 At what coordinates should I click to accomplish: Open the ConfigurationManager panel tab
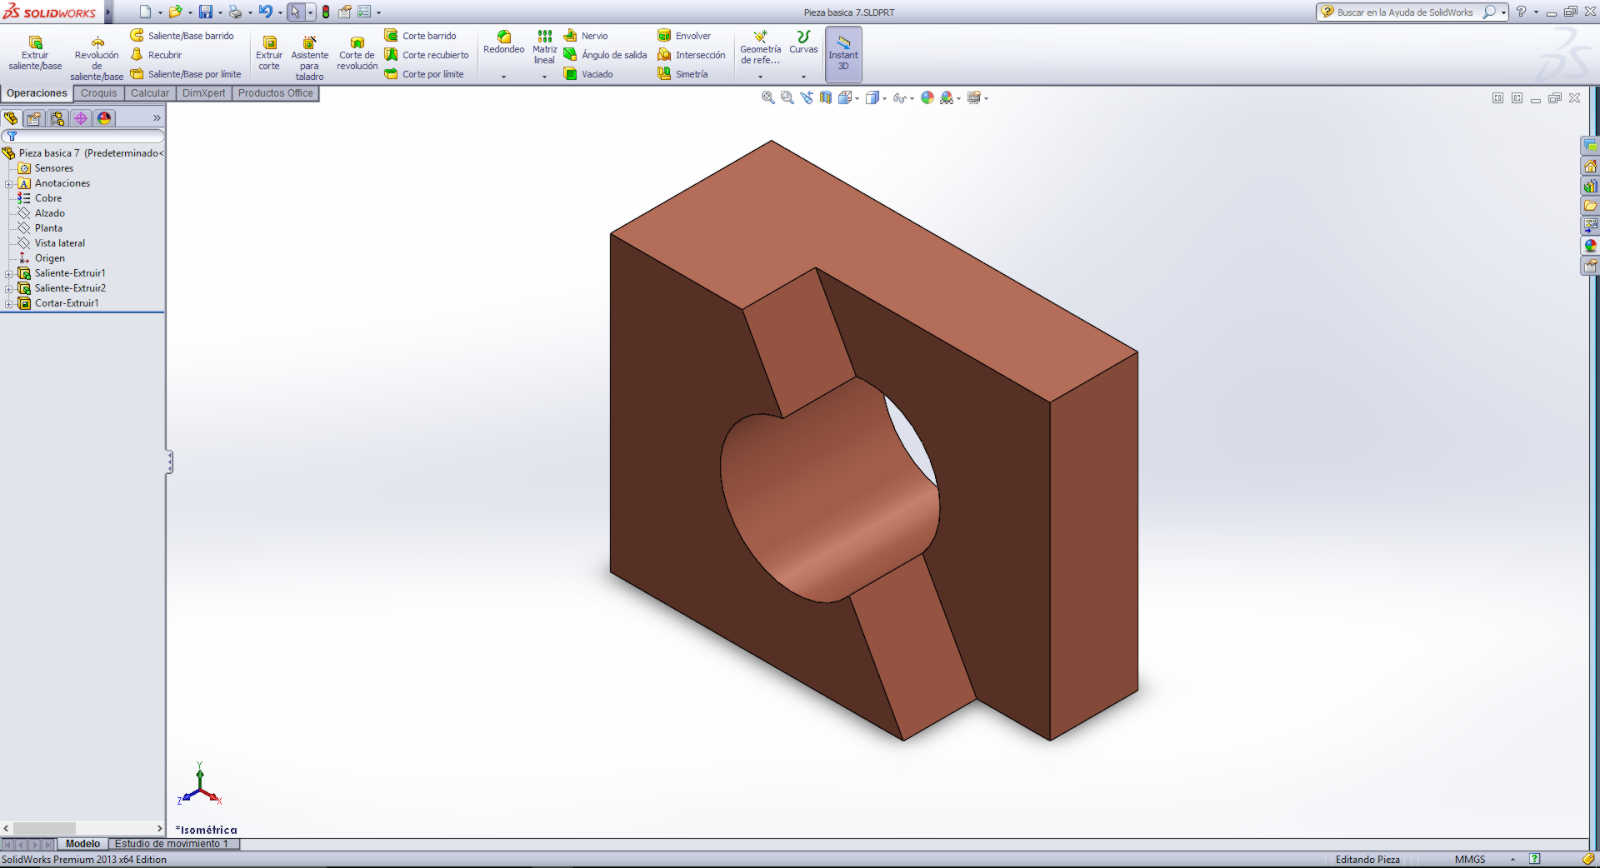(57, 118)
